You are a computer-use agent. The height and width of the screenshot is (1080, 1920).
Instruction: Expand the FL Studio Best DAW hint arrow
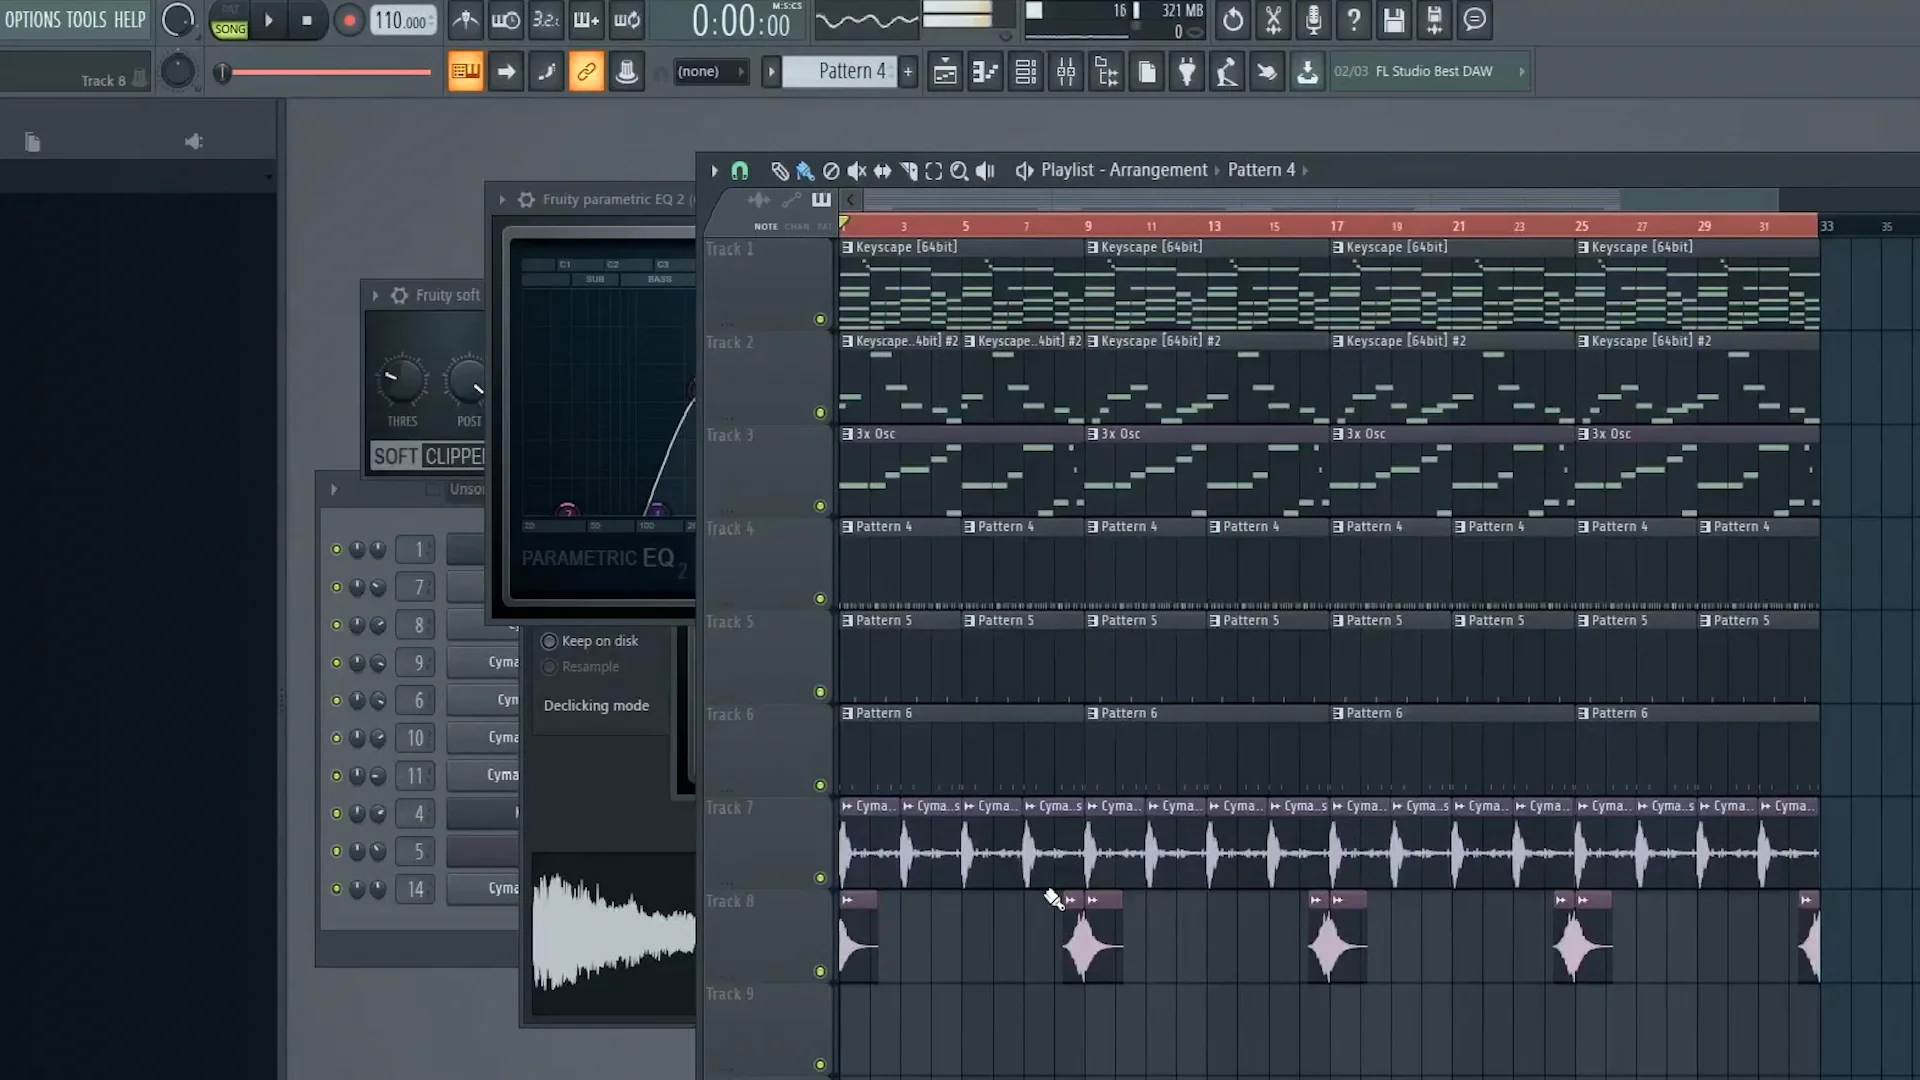tap(1522, 71)
